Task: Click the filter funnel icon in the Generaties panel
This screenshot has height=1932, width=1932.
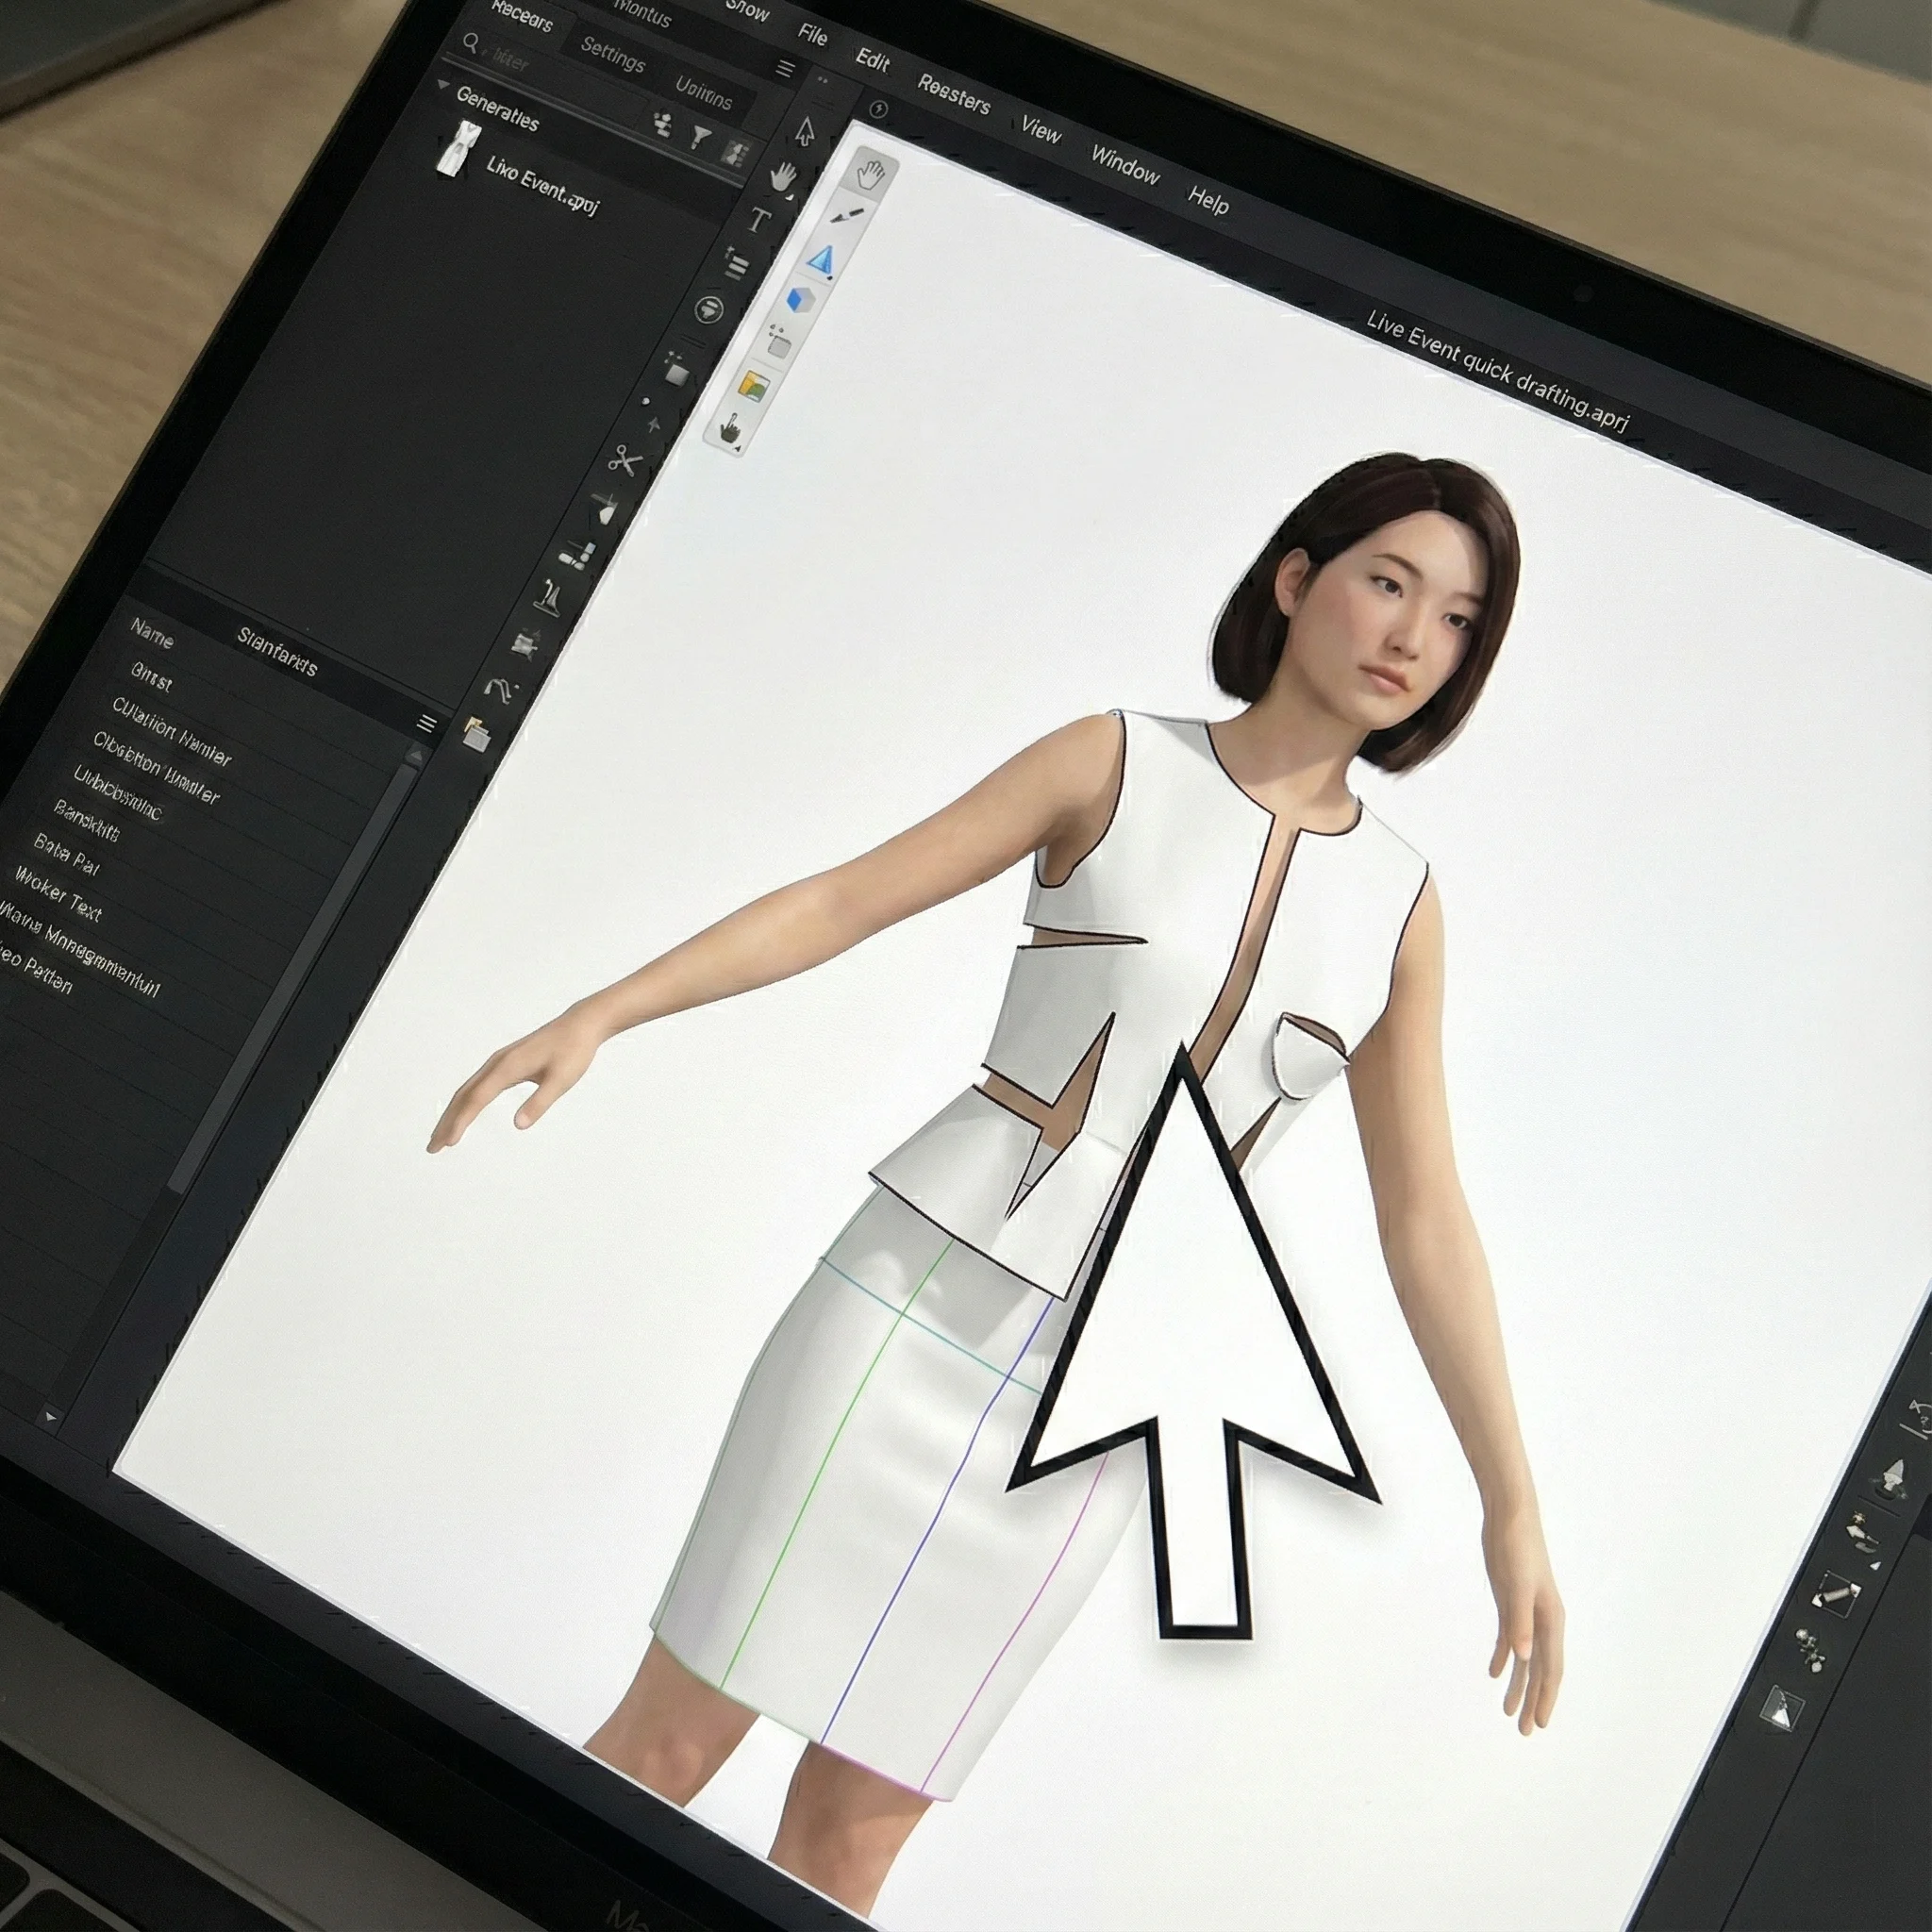Action: 701,138
